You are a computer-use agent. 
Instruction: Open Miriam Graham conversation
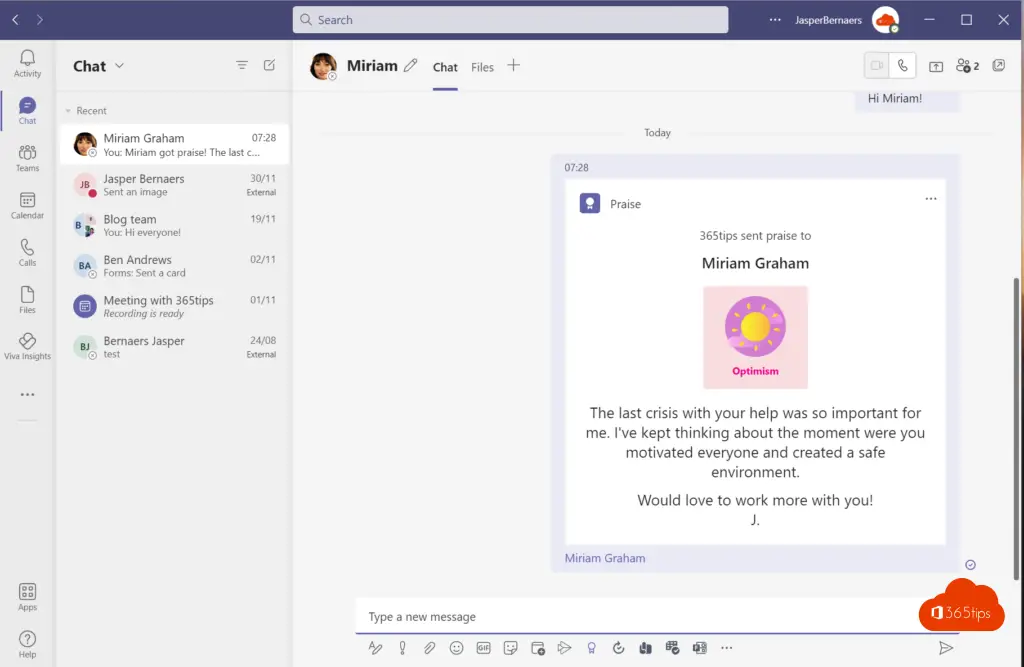[174, 144]
